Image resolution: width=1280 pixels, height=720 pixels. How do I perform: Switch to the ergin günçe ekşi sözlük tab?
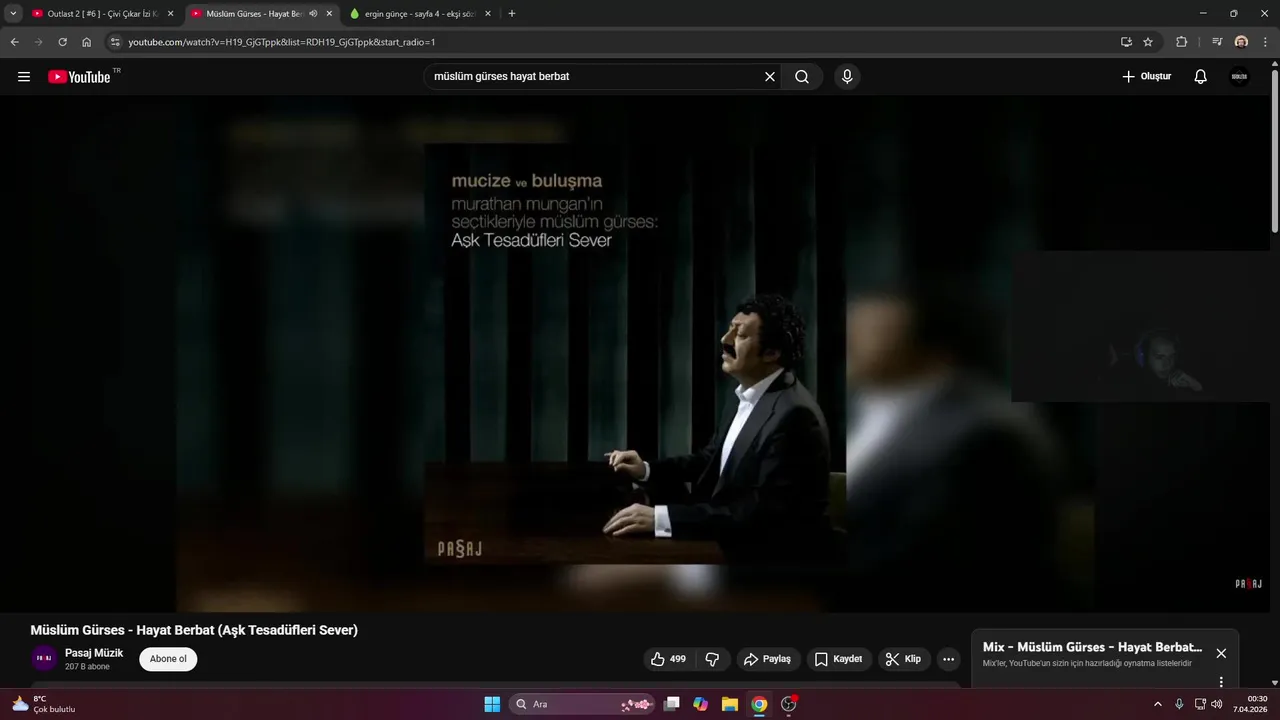pyautogui.click(x=420, y=14)
